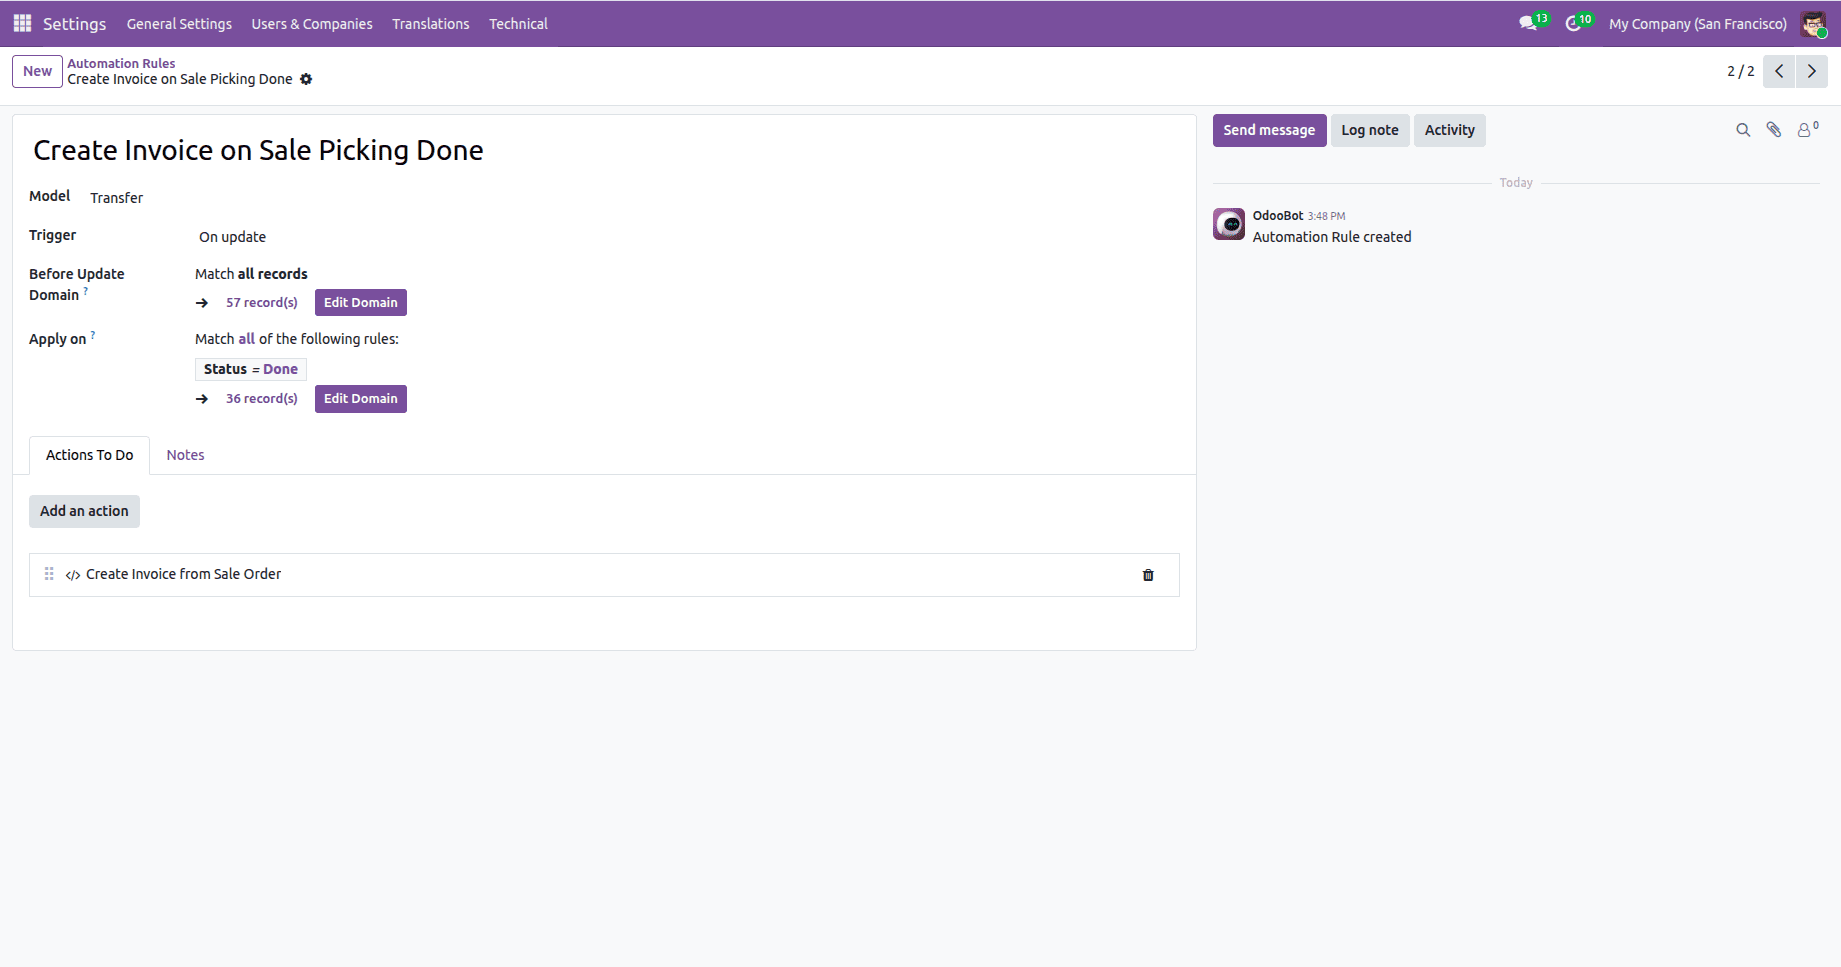This screenshot has width=1841, height=967.
Task: Search messages with the magnifier icon
Action: click(x=1743, y=130)
